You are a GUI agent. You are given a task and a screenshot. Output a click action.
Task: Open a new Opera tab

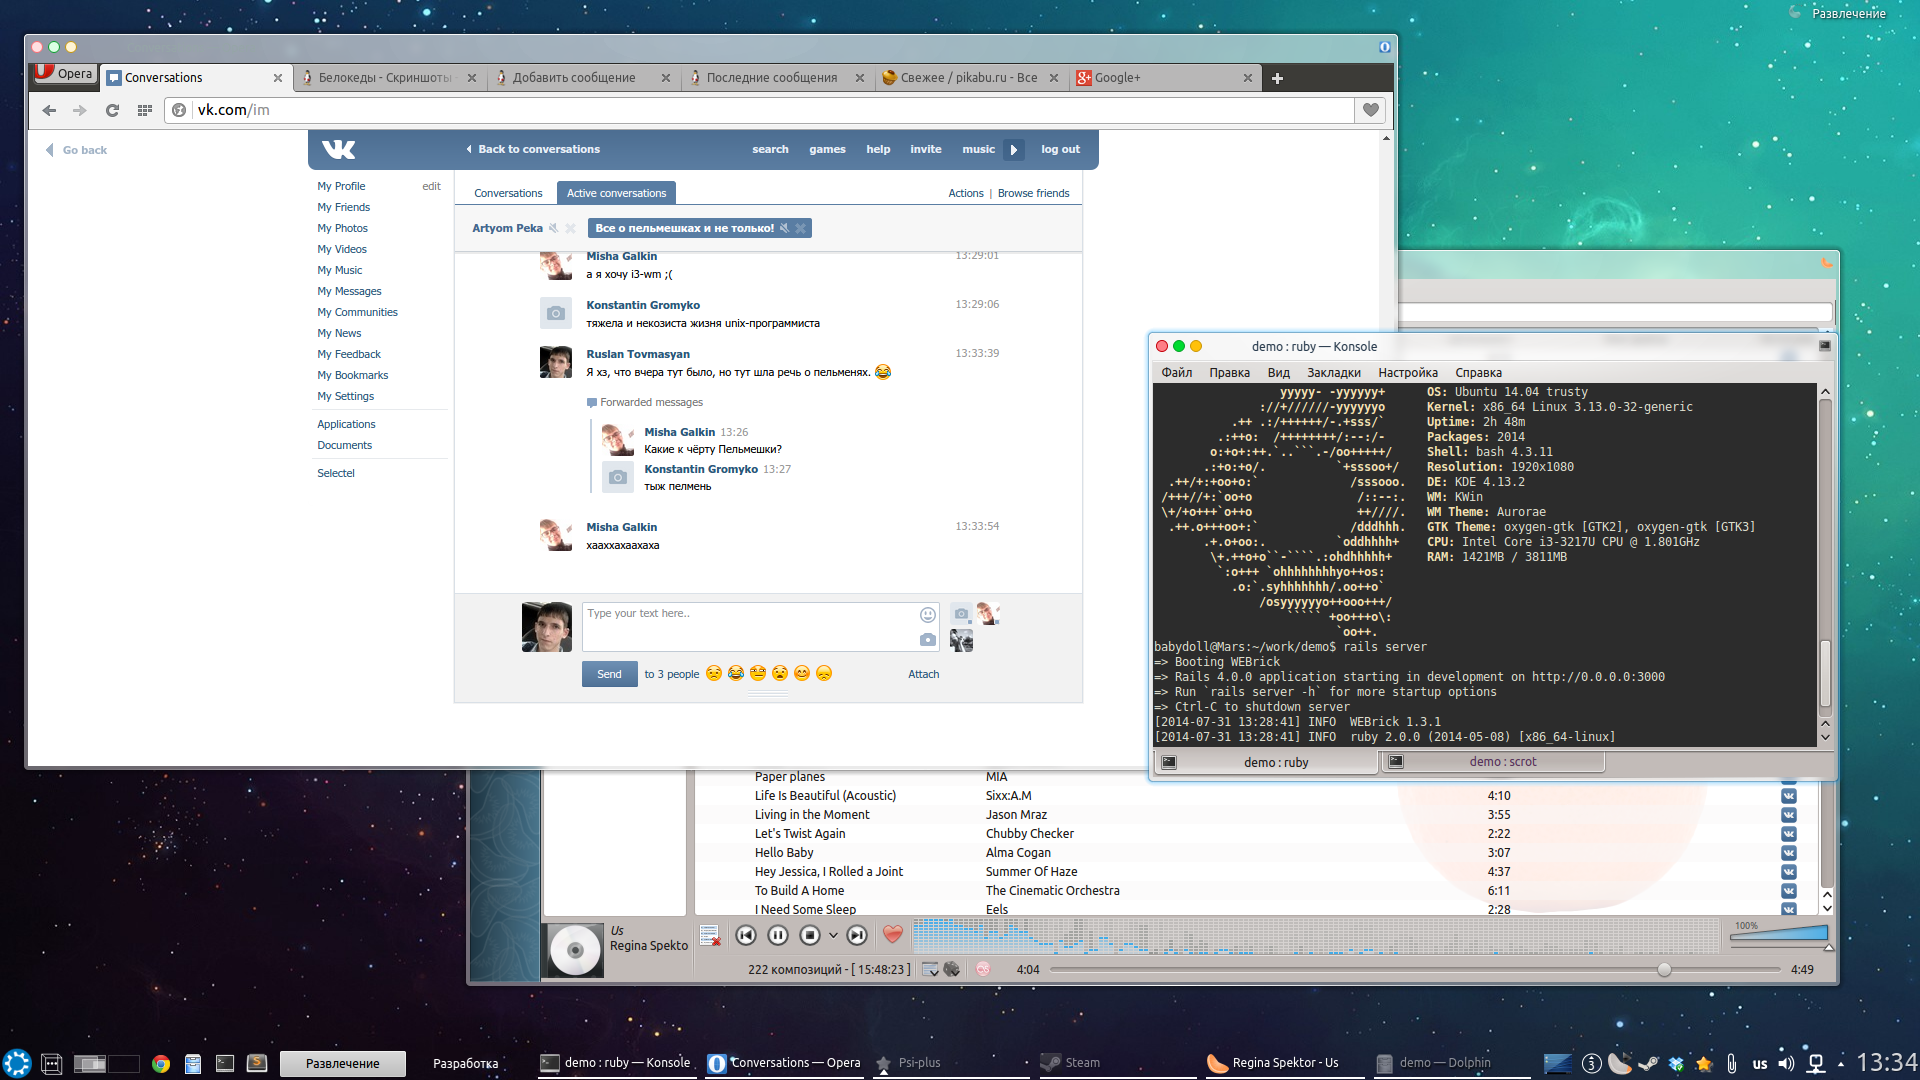point(1277,78)
